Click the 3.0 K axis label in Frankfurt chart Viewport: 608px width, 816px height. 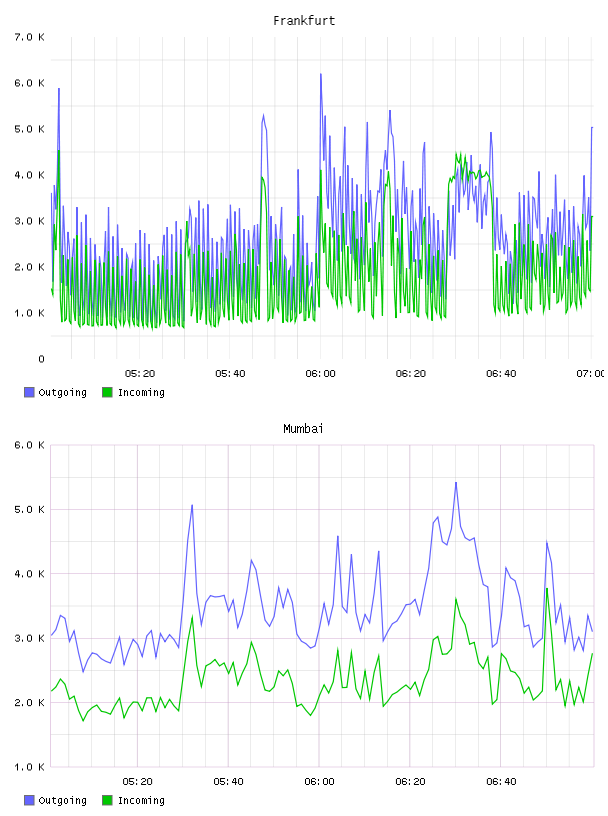pyautogui.click(x=30, y=221)
